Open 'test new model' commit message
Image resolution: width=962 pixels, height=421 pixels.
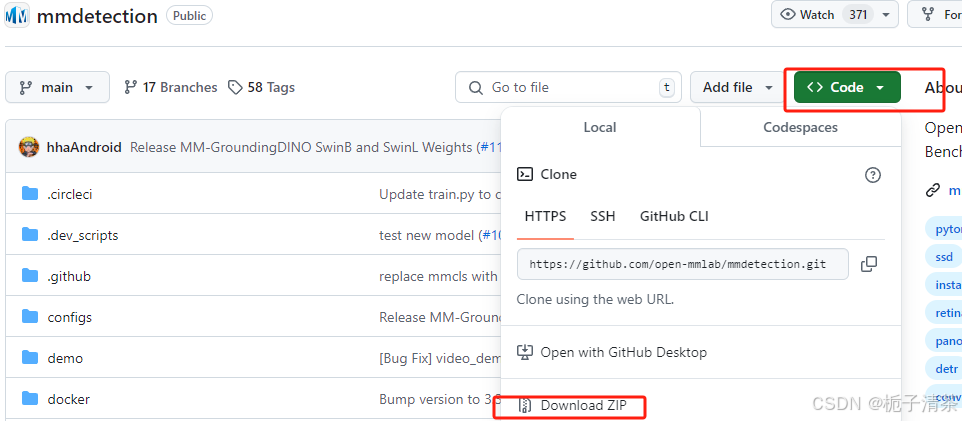click(x=441, y=235)
